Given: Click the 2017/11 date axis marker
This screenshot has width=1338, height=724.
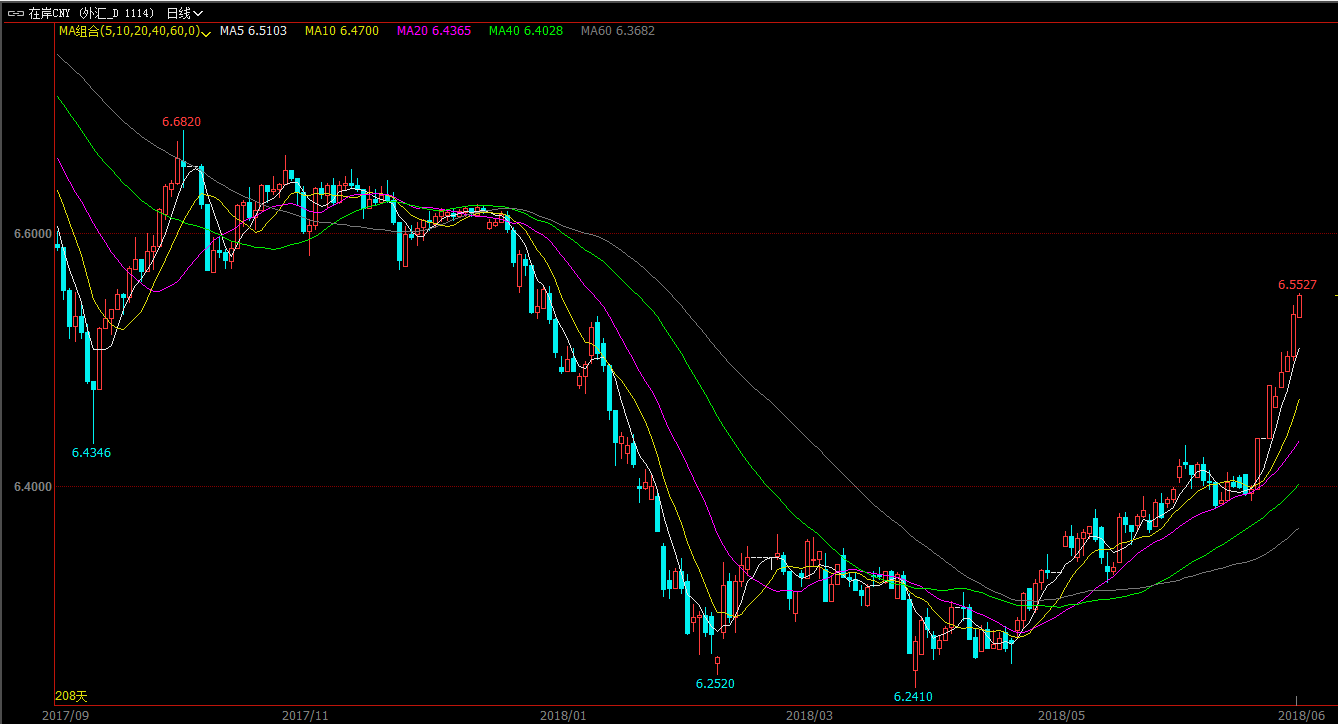Looking at the screenshot, I should point(305,715).
